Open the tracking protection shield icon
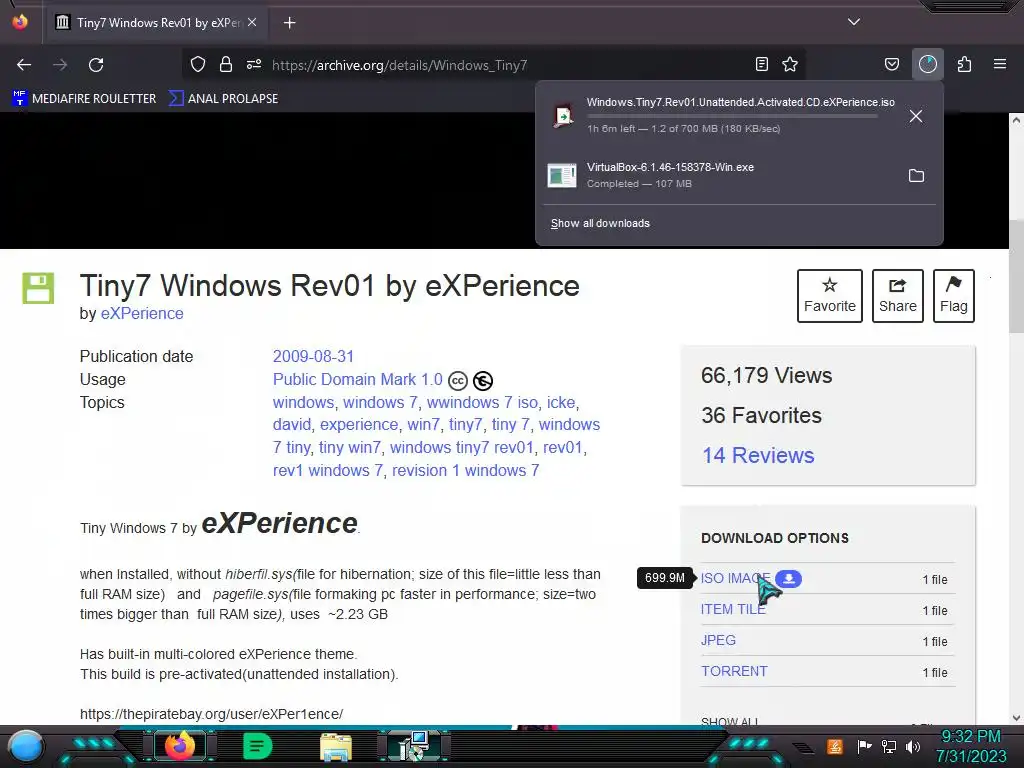The height and width of the screenshot is (768, 1024). 198,64
